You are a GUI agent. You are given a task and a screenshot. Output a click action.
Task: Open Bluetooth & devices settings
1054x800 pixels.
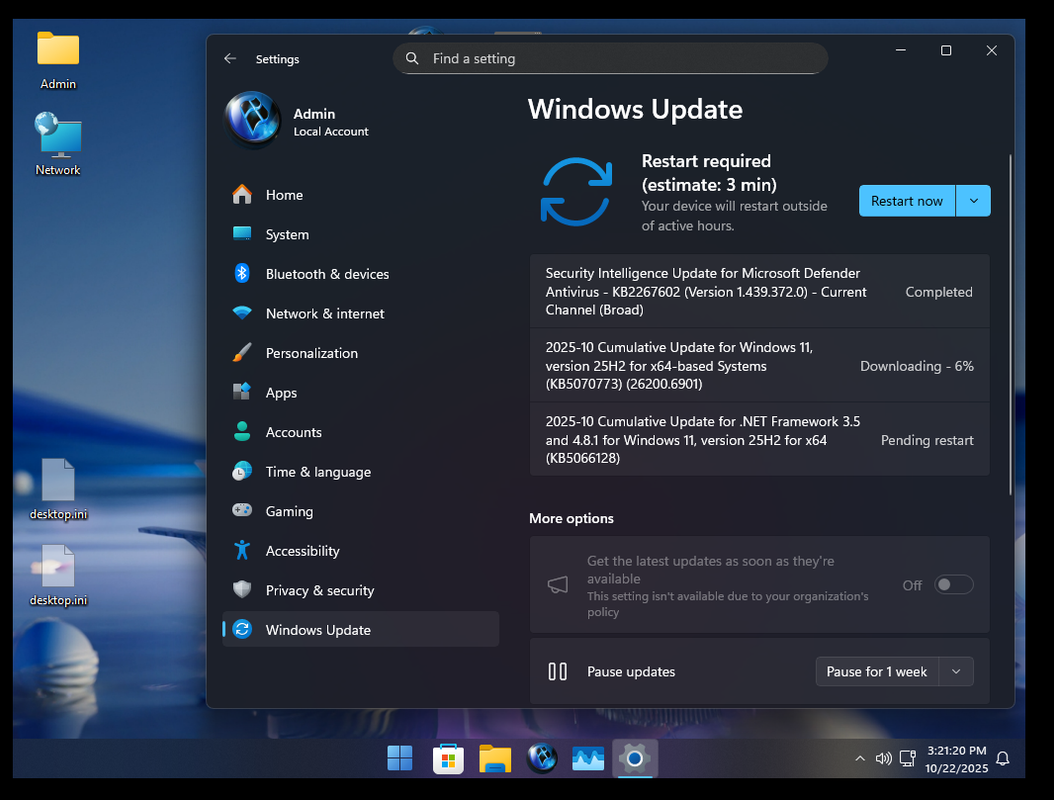[x=360, y=274]
